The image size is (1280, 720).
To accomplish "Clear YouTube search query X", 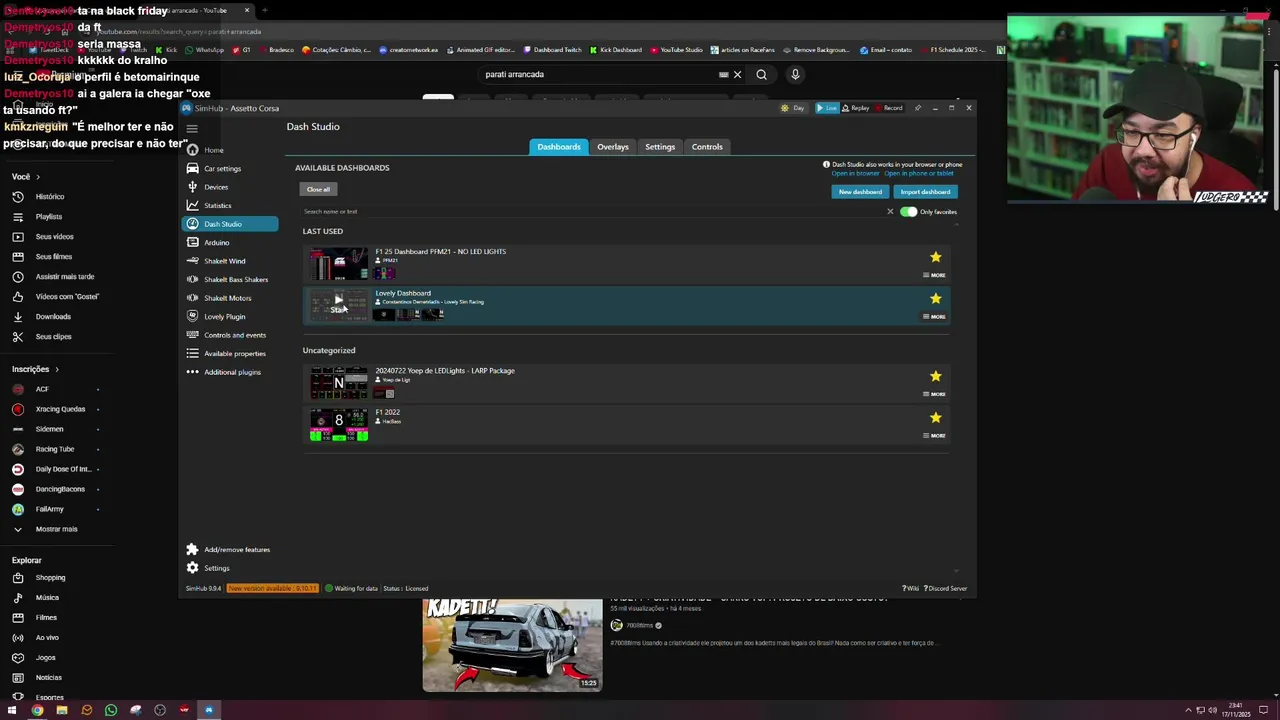I will click(738, 74).
